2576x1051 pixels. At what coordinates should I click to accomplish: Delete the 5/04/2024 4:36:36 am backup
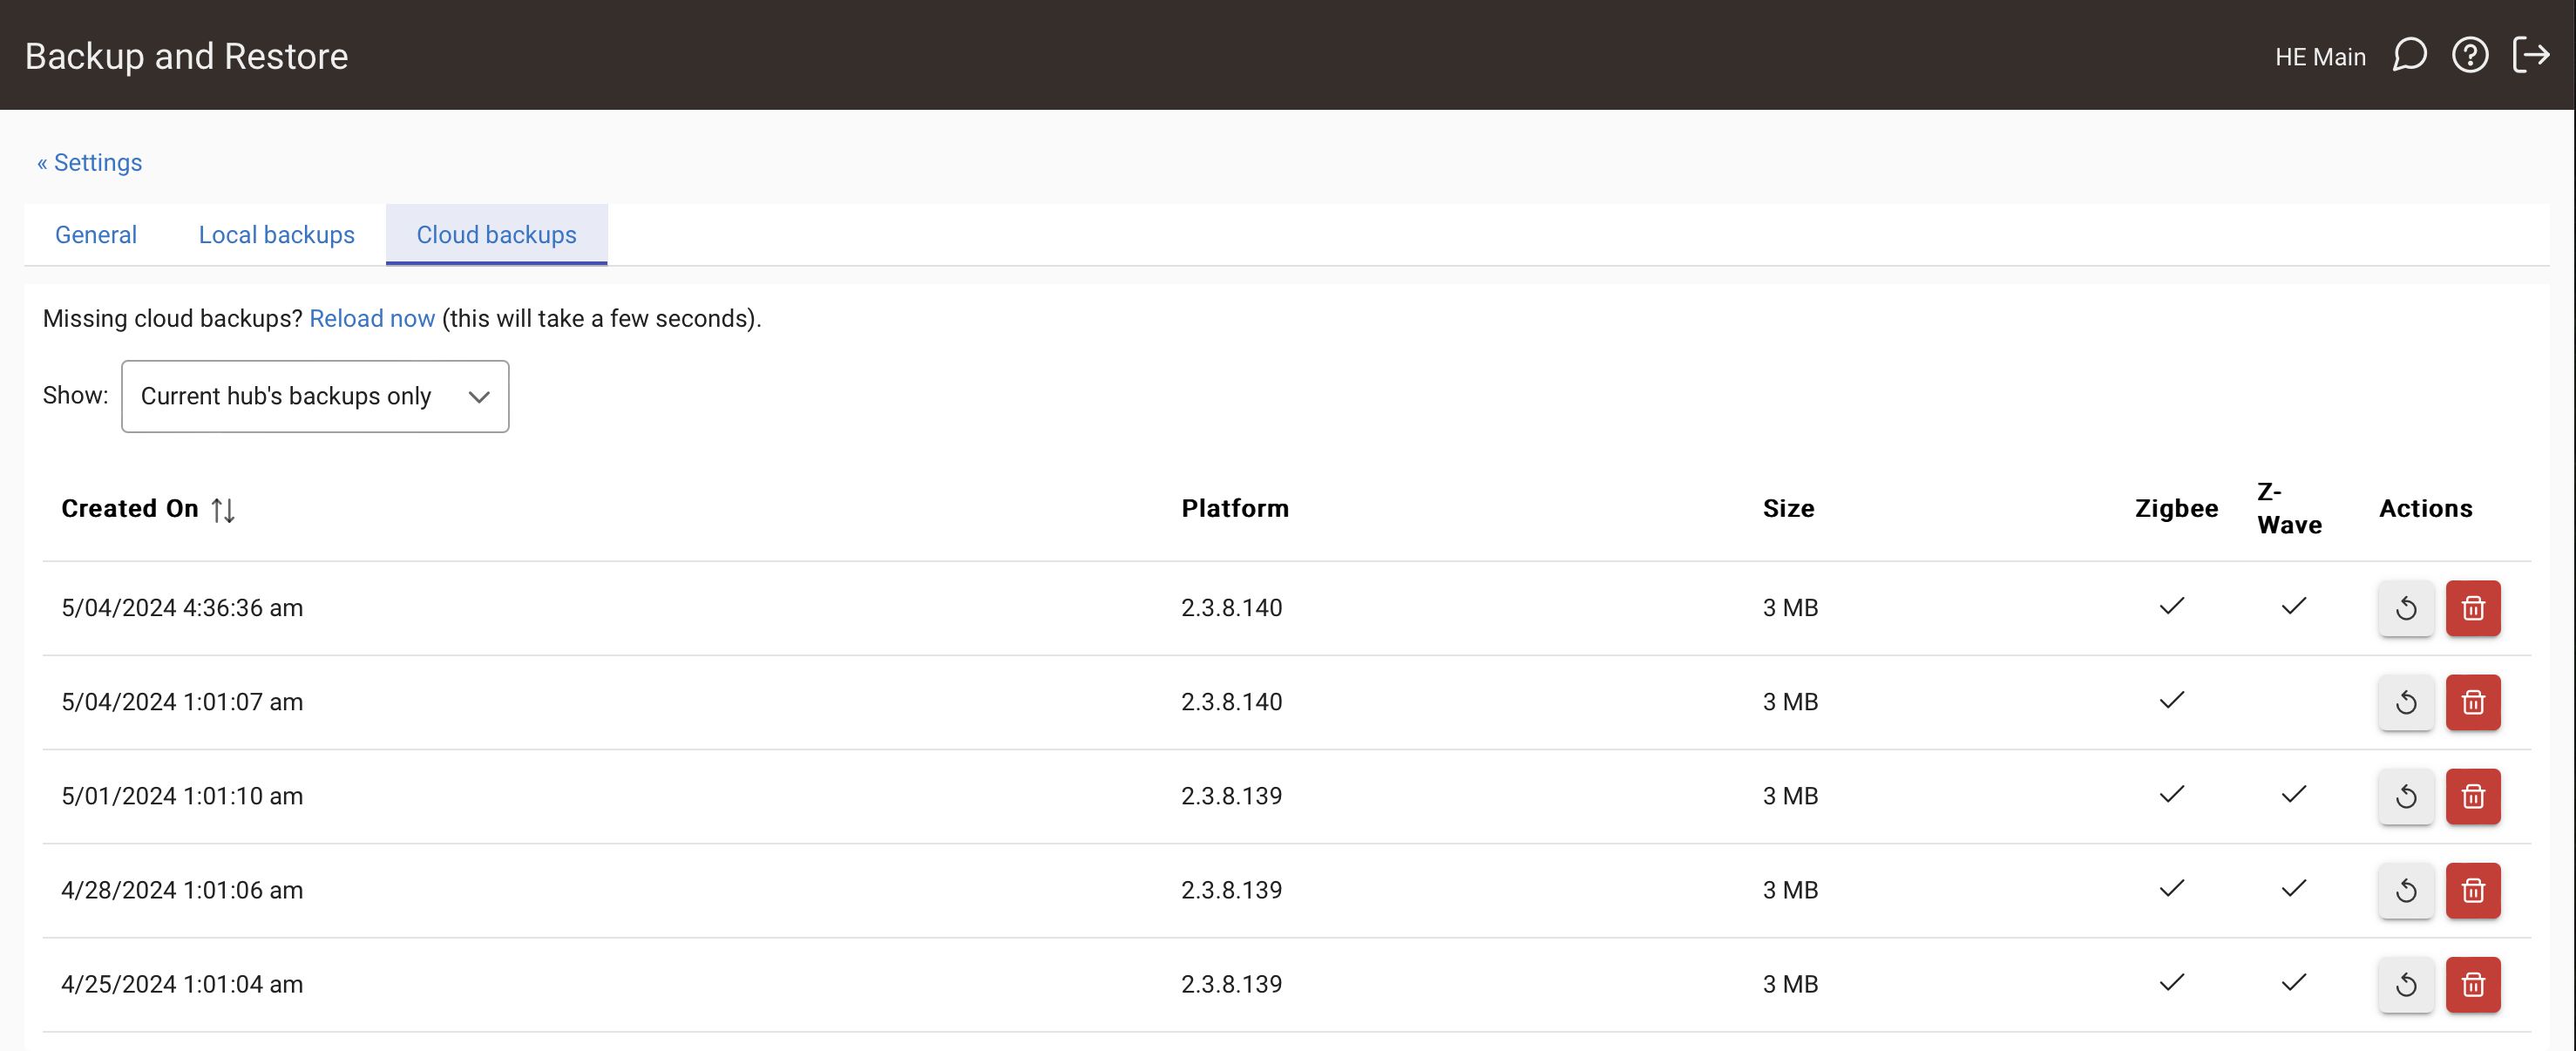(2473, 608)
